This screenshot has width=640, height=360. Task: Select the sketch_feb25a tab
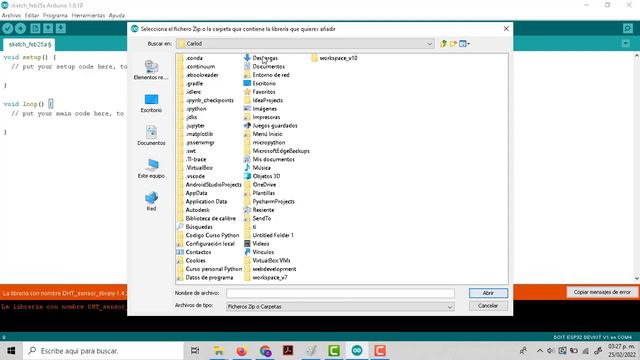tap(29, 44)
